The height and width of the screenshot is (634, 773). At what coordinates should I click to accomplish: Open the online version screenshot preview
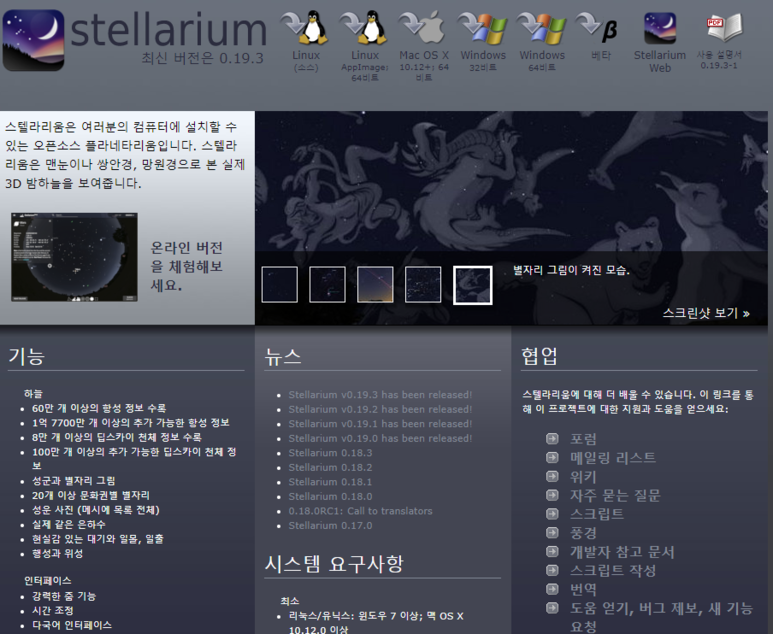(74, 257)
